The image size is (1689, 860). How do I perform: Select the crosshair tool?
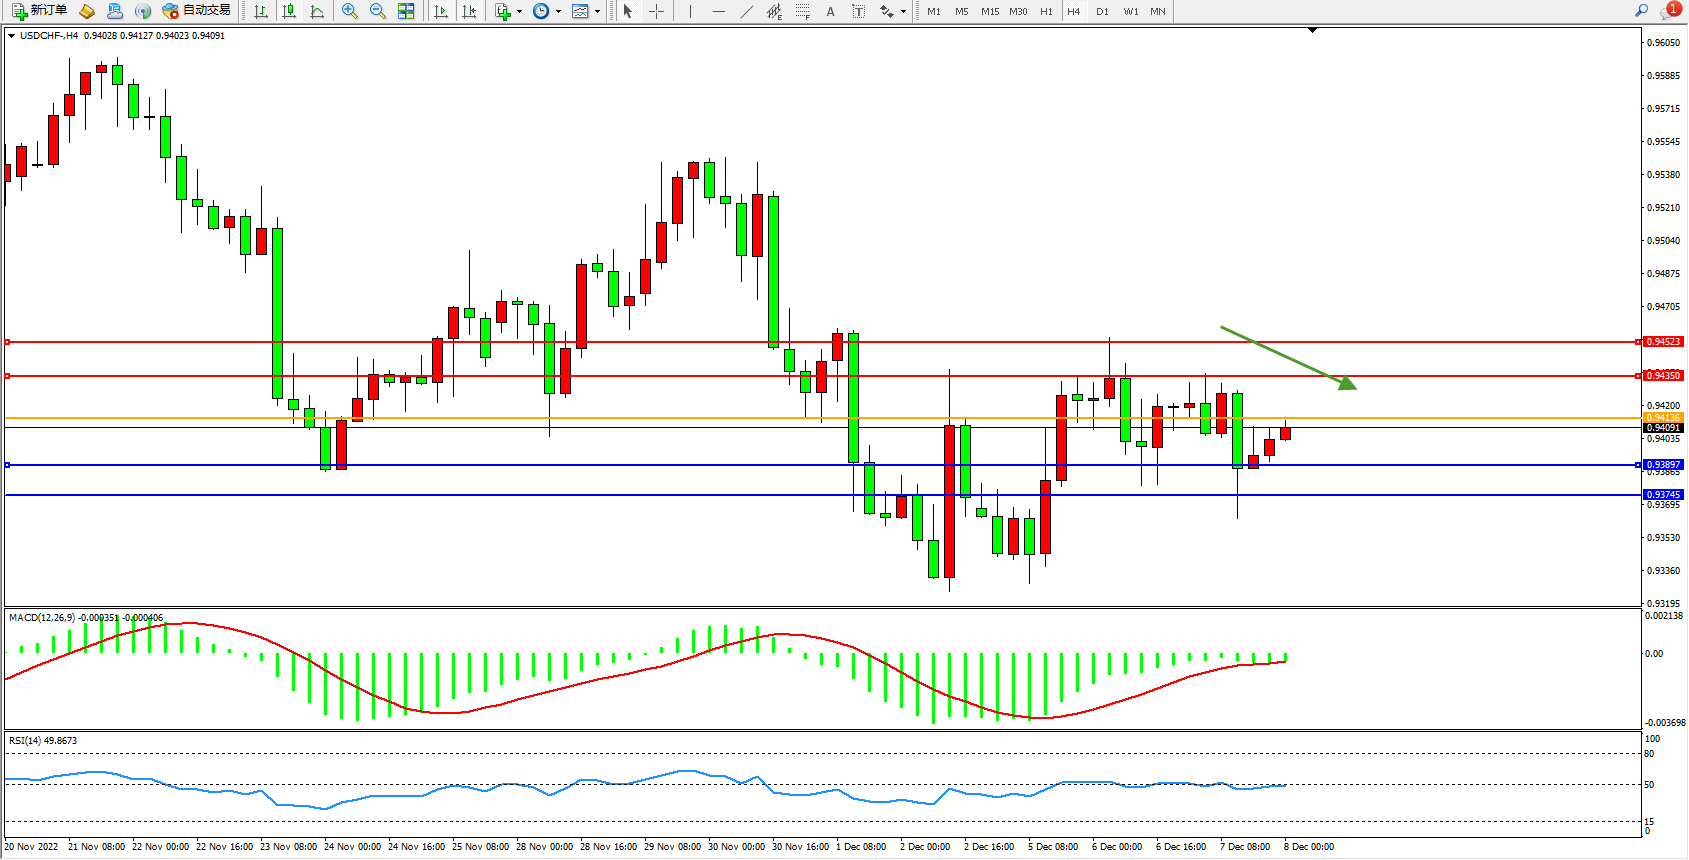[657, 11]
